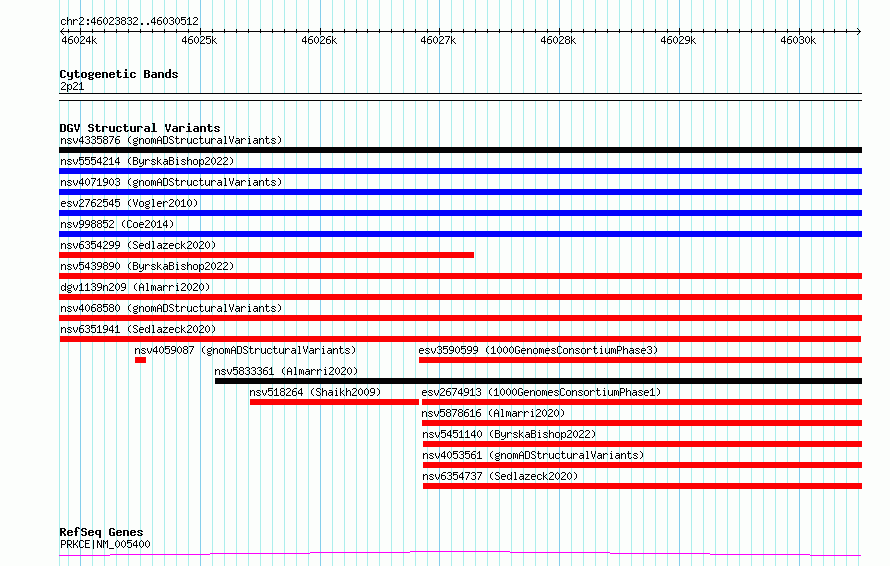890x566 pixels.
Task: Click the 46025k ruler tick label
Action: click(x=199, y=40)
